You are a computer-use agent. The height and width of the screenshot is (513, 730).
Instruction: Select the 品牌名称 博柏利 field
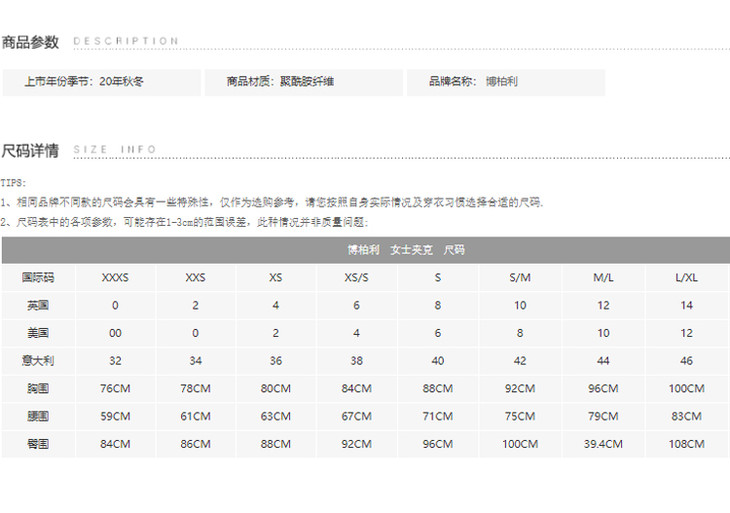click(x=473, y=82)
